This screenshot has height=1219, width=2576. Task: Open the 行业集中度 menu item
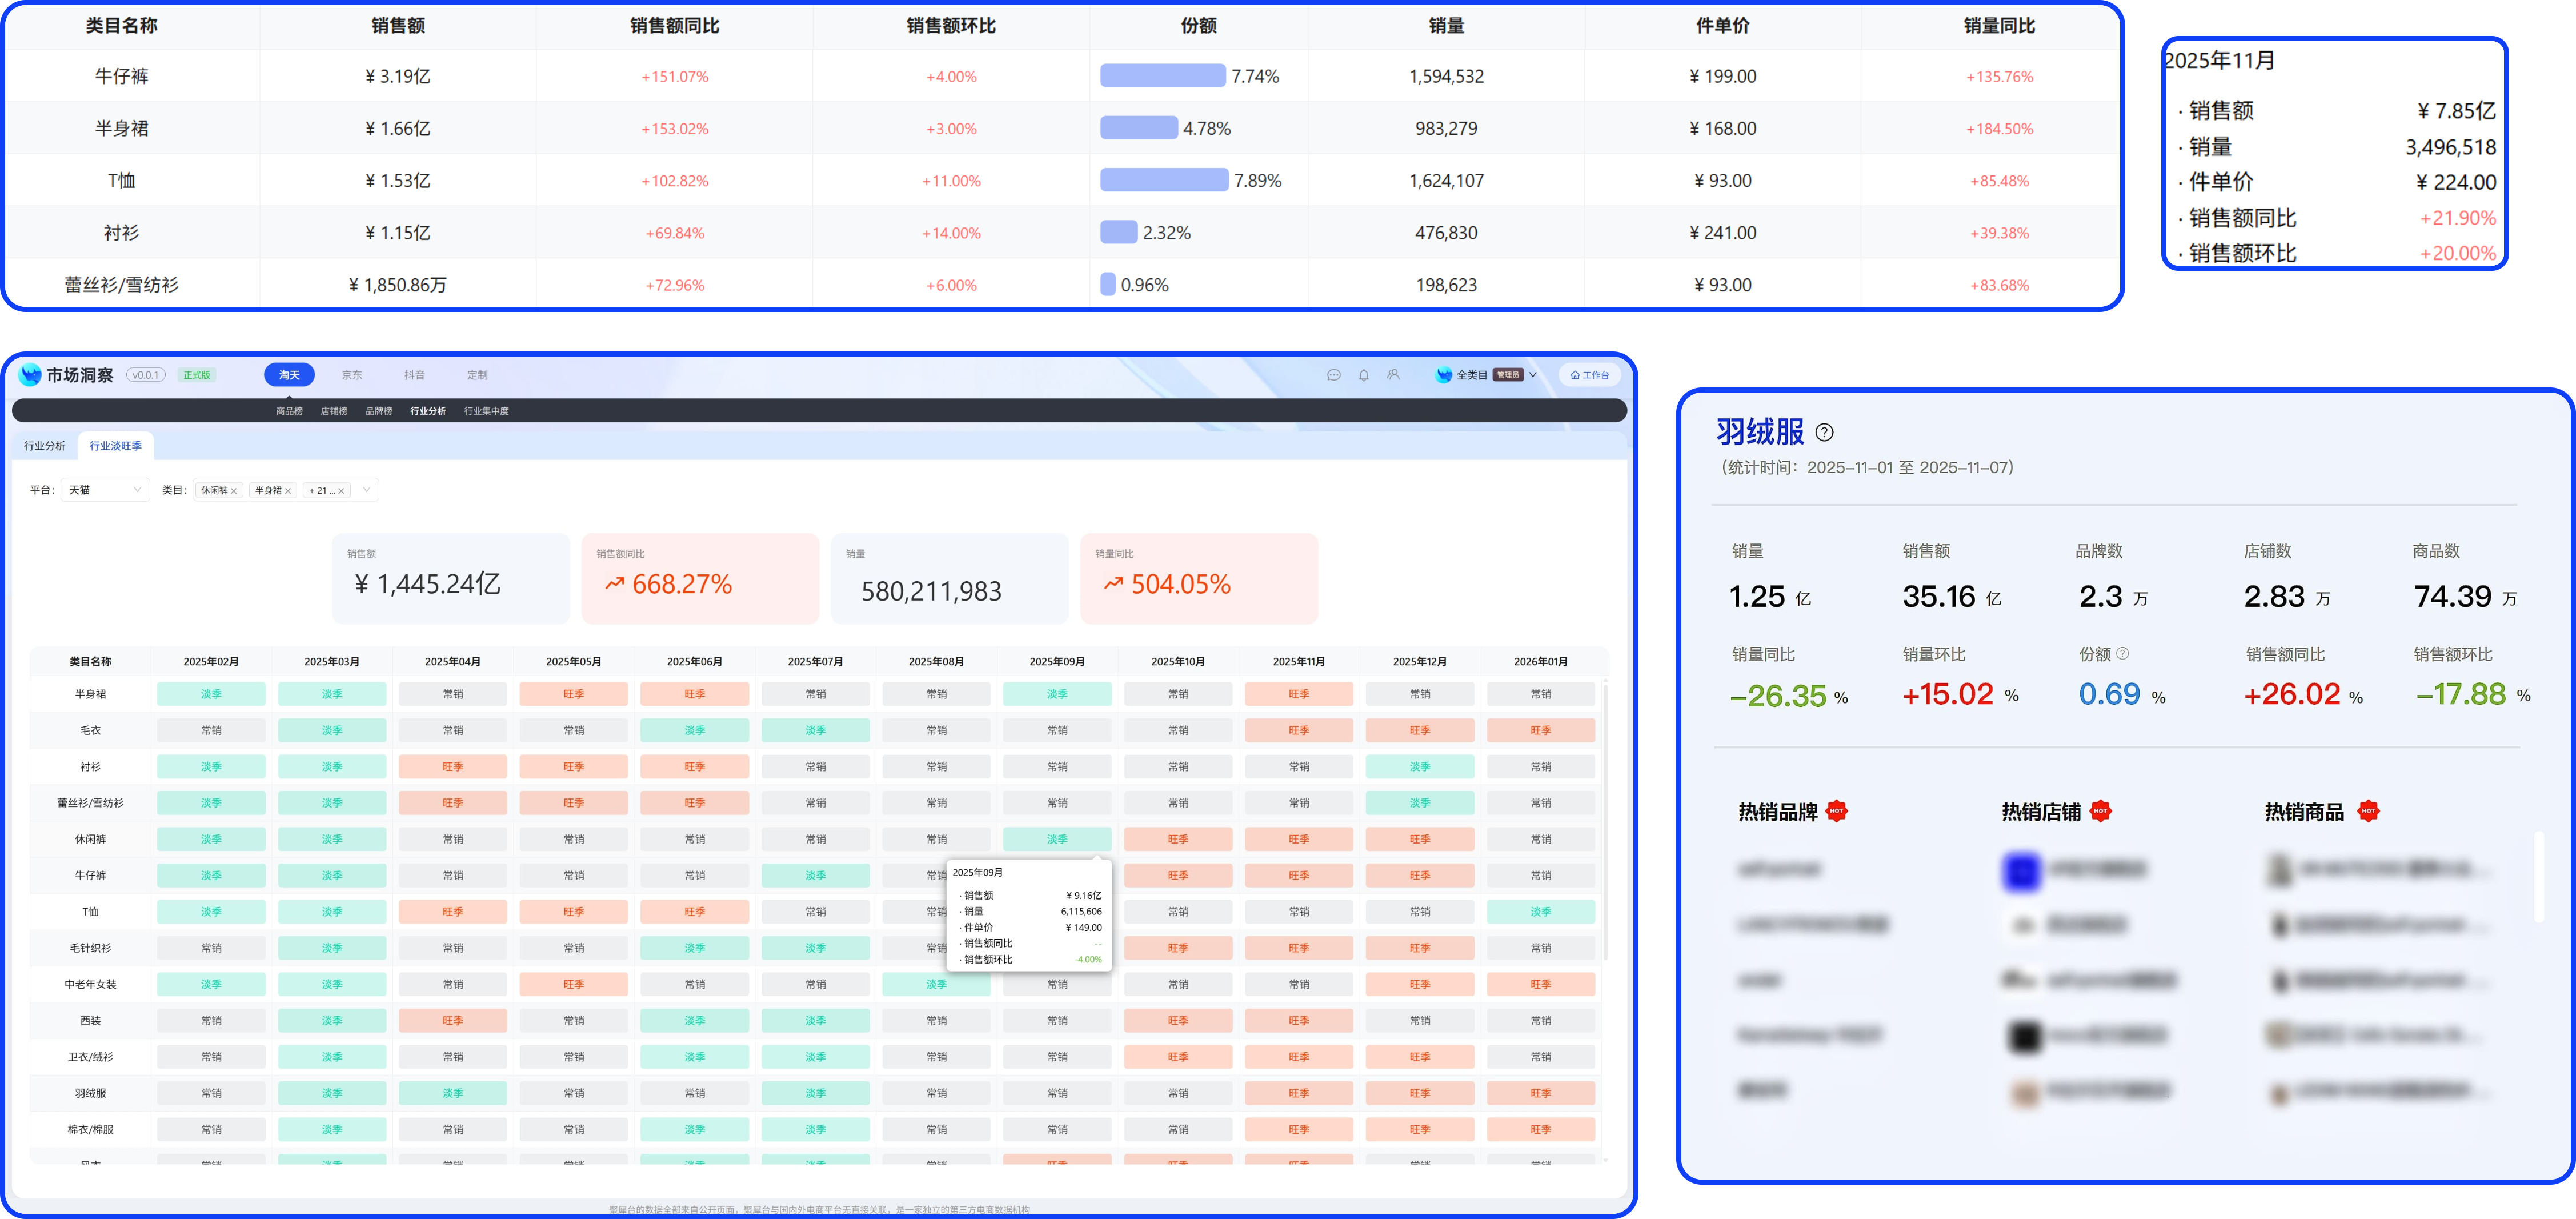coord(486,411)
